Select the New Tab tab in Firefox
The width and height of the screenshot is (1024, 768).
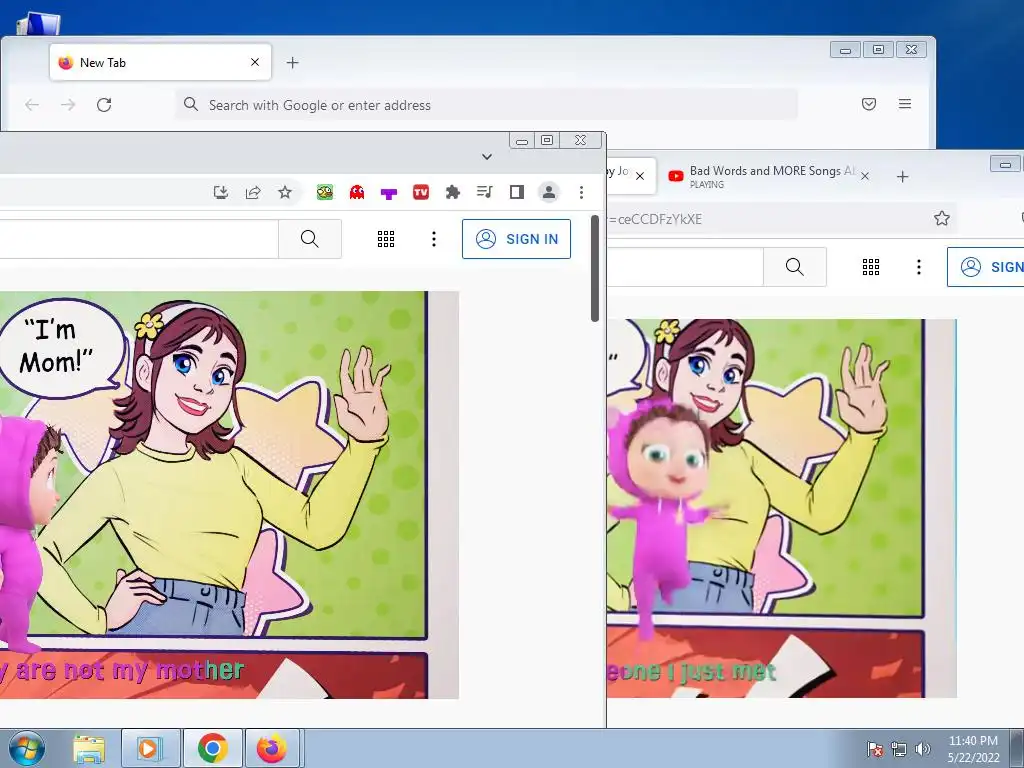tap(160, 62)
